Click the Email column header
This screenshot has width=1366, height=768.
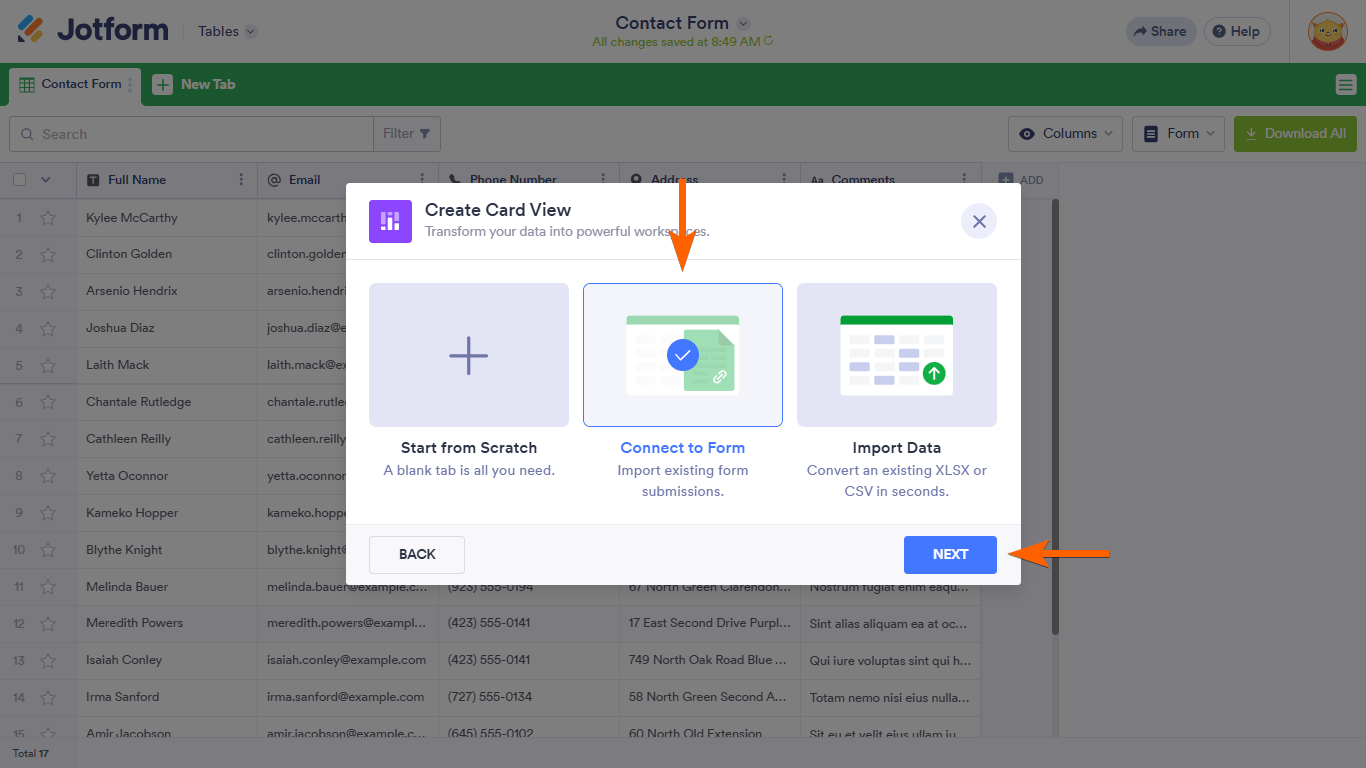(x=348, y=180)
